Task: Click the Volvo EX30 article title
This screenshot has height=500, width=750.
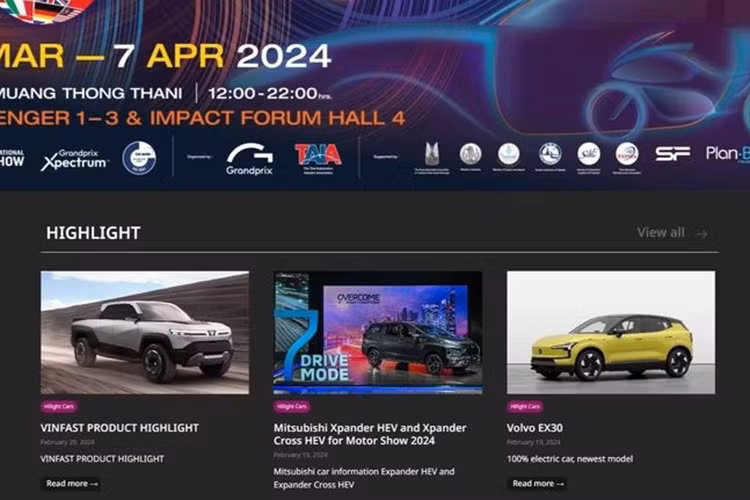Action: pyautogui.click(x=535, y=428)
